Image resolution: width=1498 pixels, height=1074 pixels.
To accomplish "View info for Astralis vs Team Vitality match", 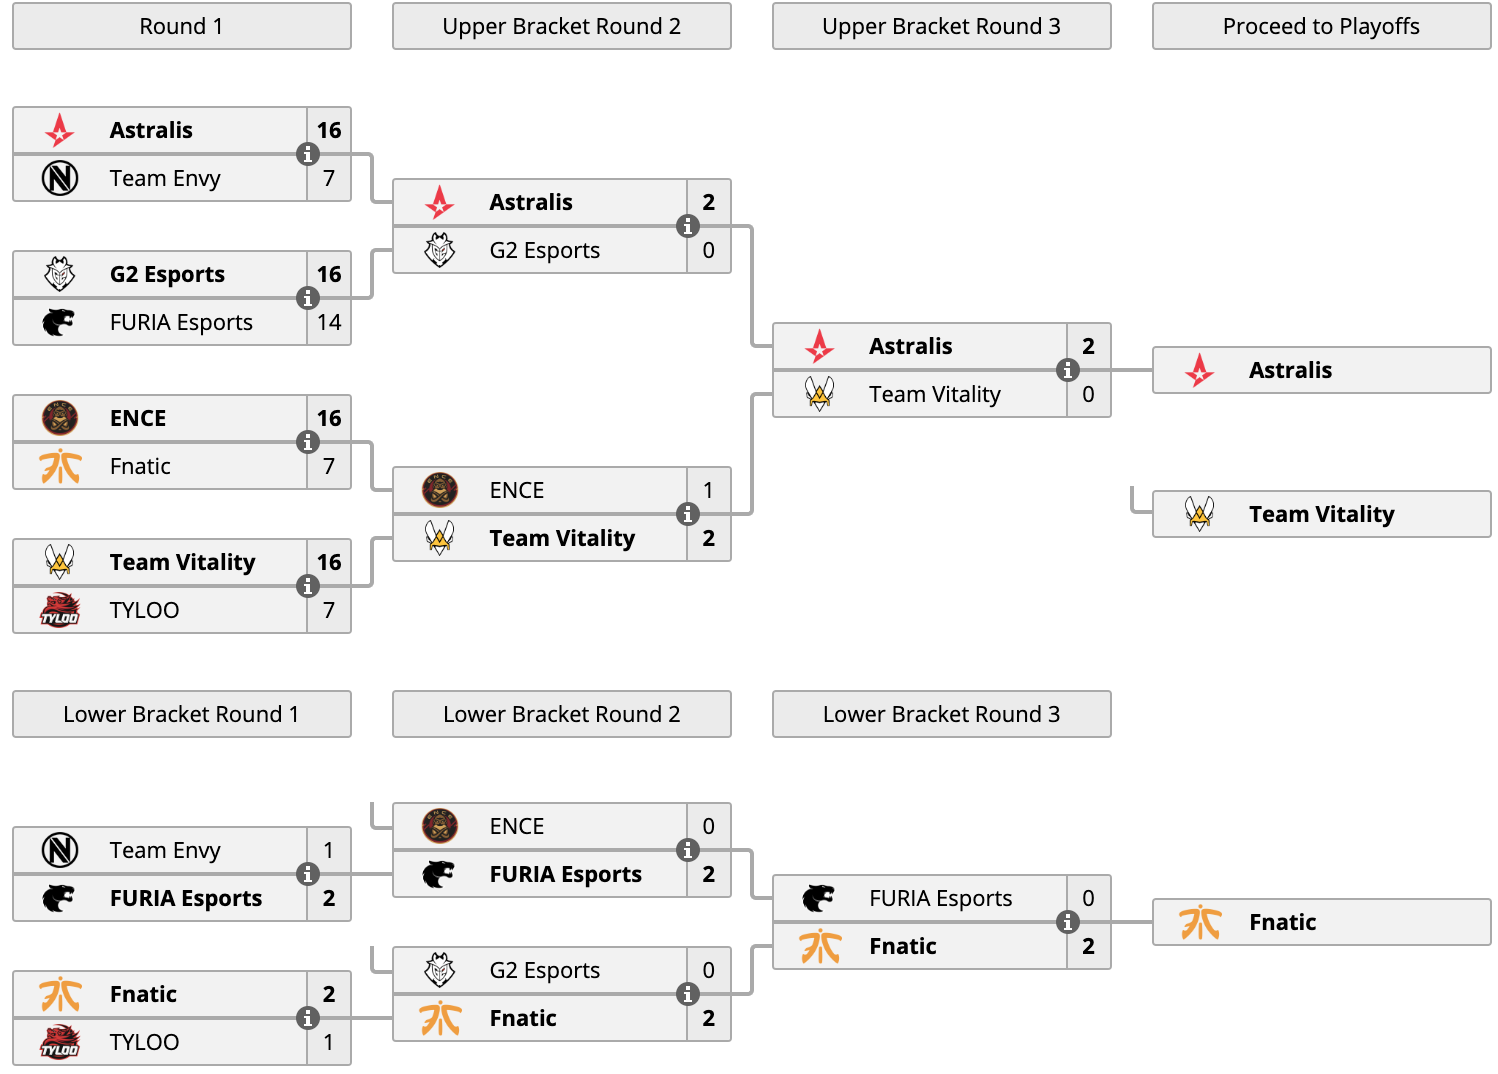I will pos(1068,370).
